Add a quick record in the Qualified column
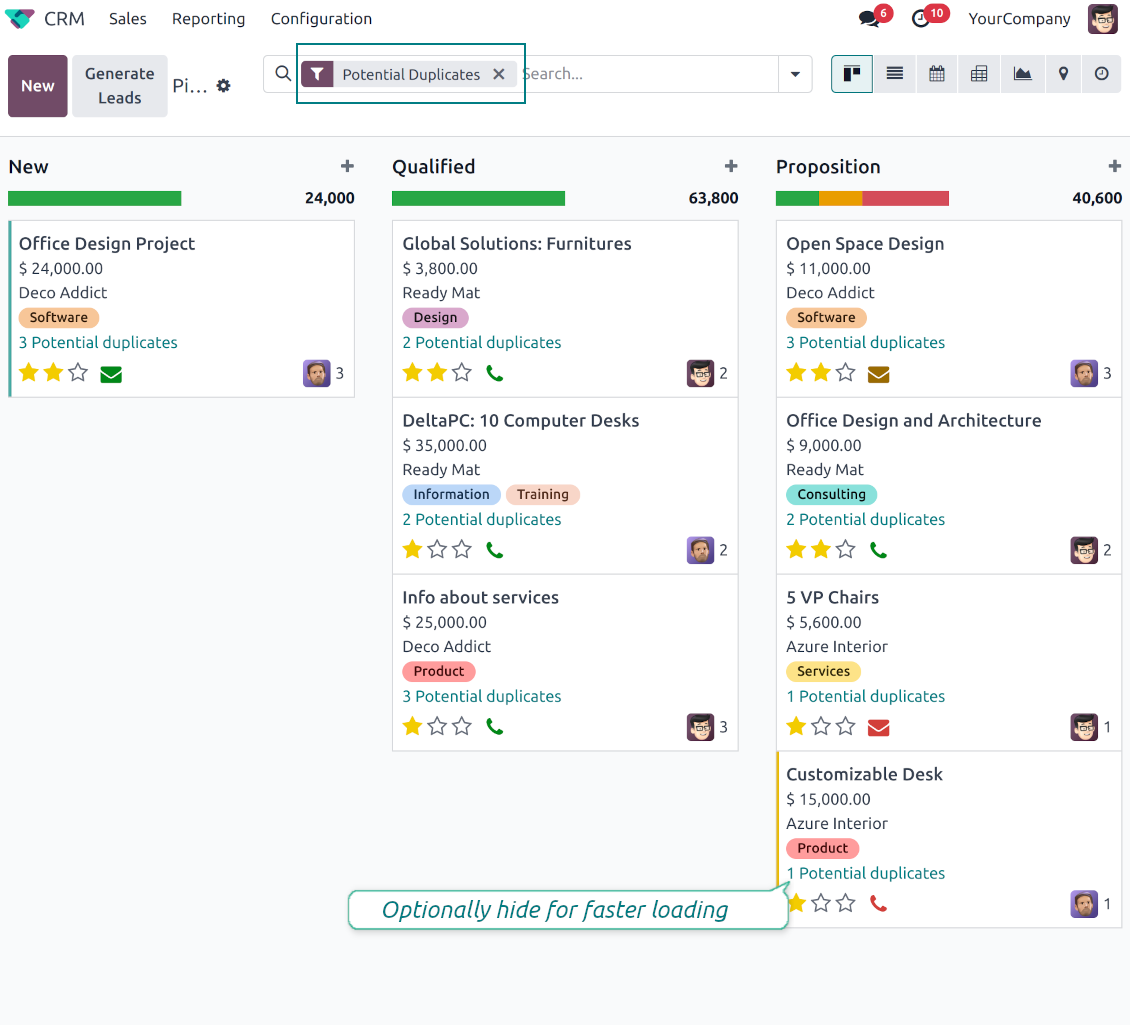1130x1025 pixels. (x=731, y=166)
